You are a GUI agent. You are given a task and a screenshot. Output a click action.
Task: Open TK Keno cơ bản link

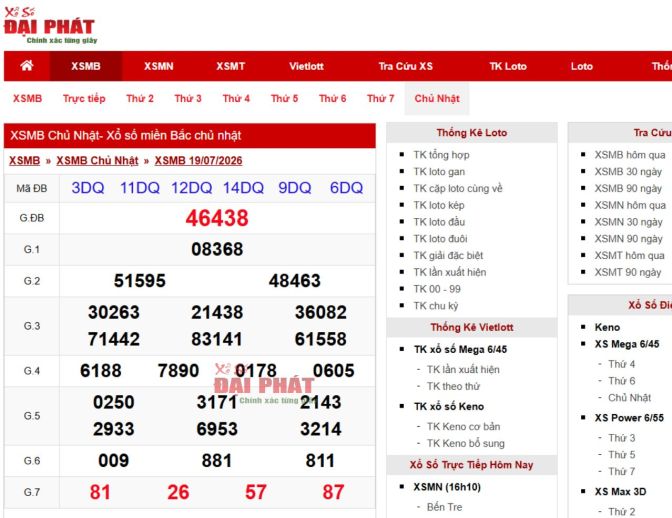(463, 426)
